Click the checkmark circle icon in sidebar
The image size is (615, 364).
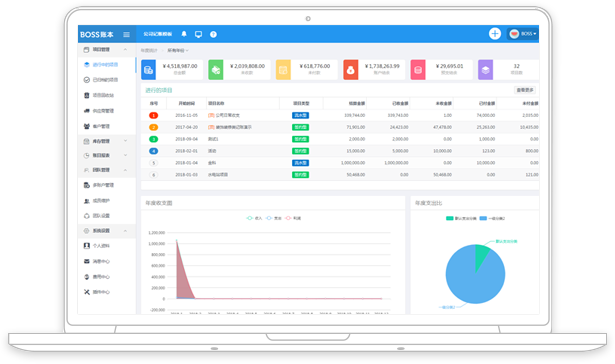87,80
